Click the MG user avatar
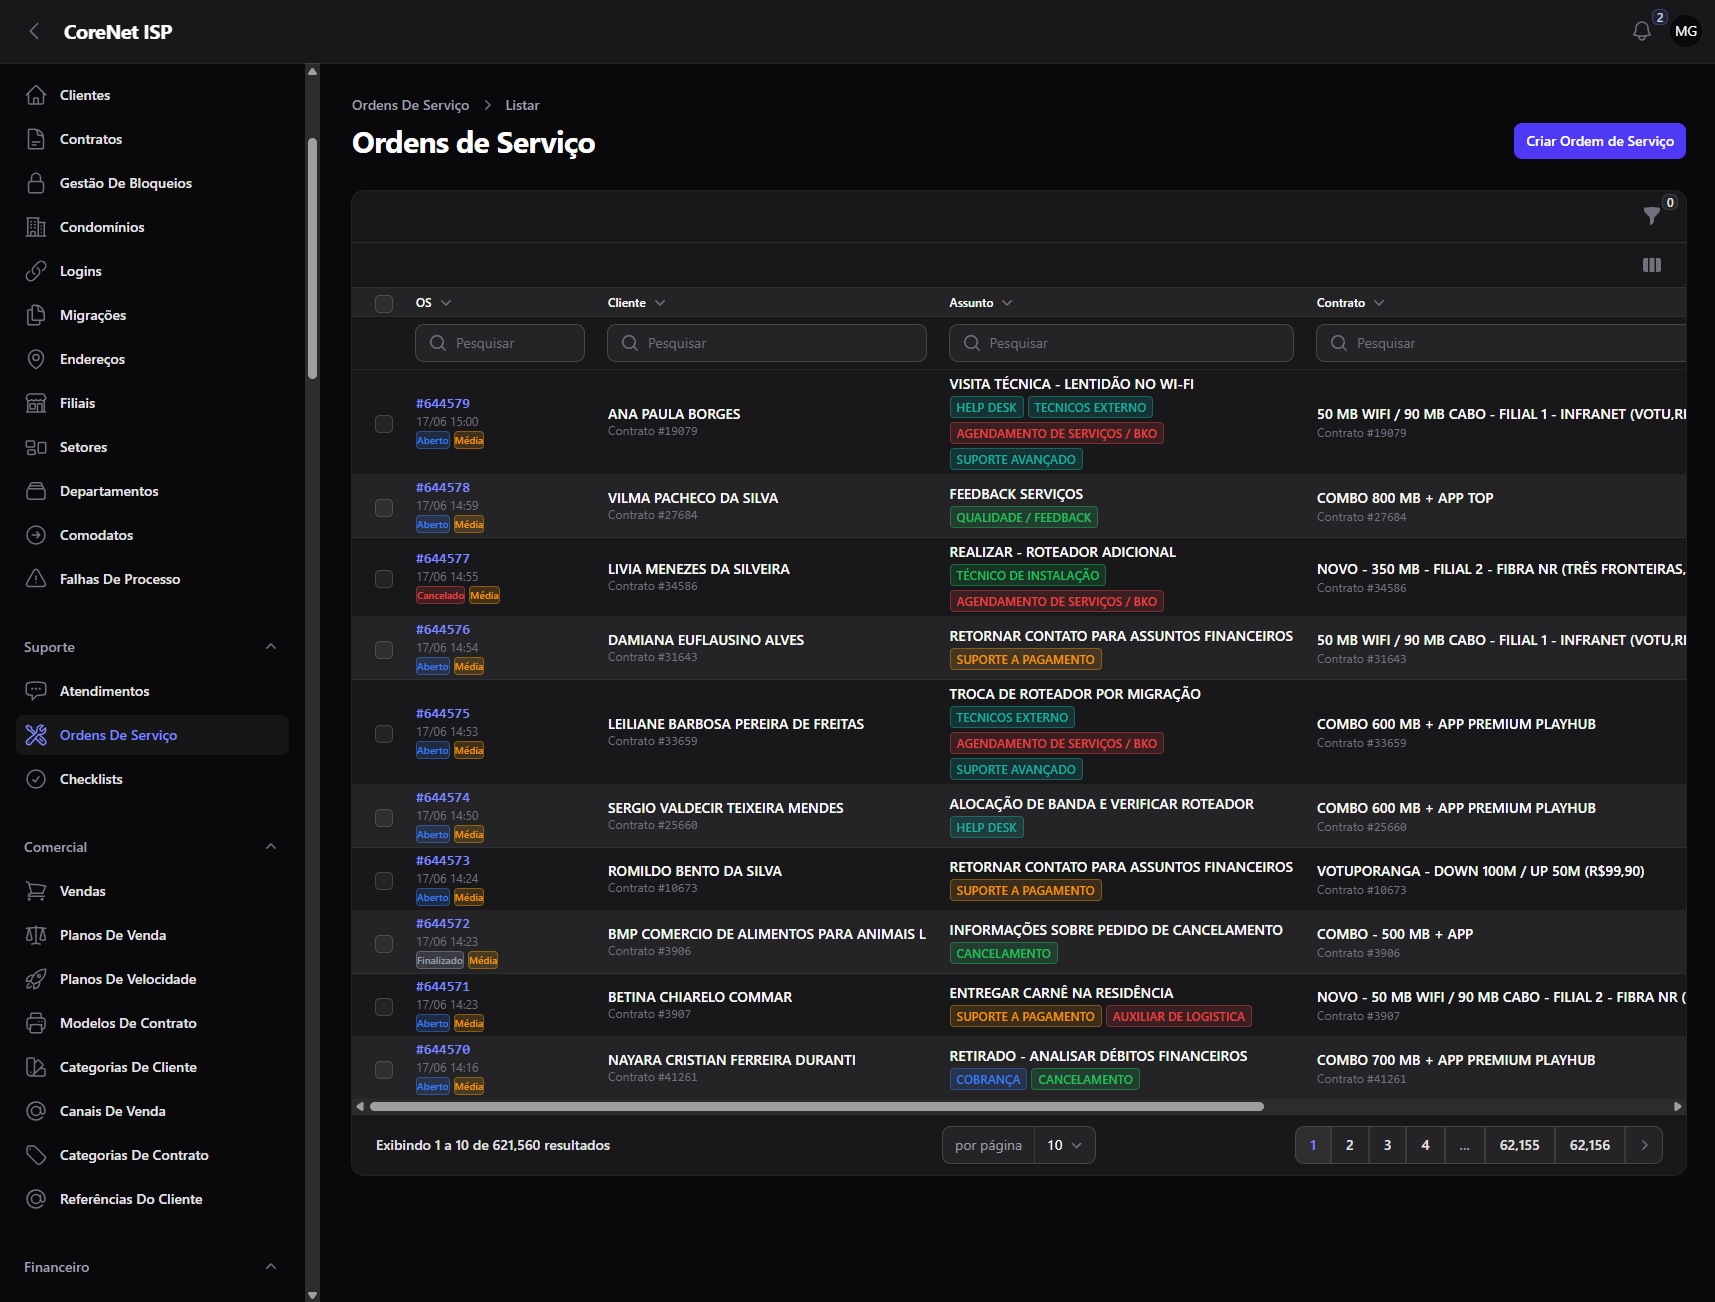The width and height of the screenshot is (1715, 1302). click(1686, 32)
